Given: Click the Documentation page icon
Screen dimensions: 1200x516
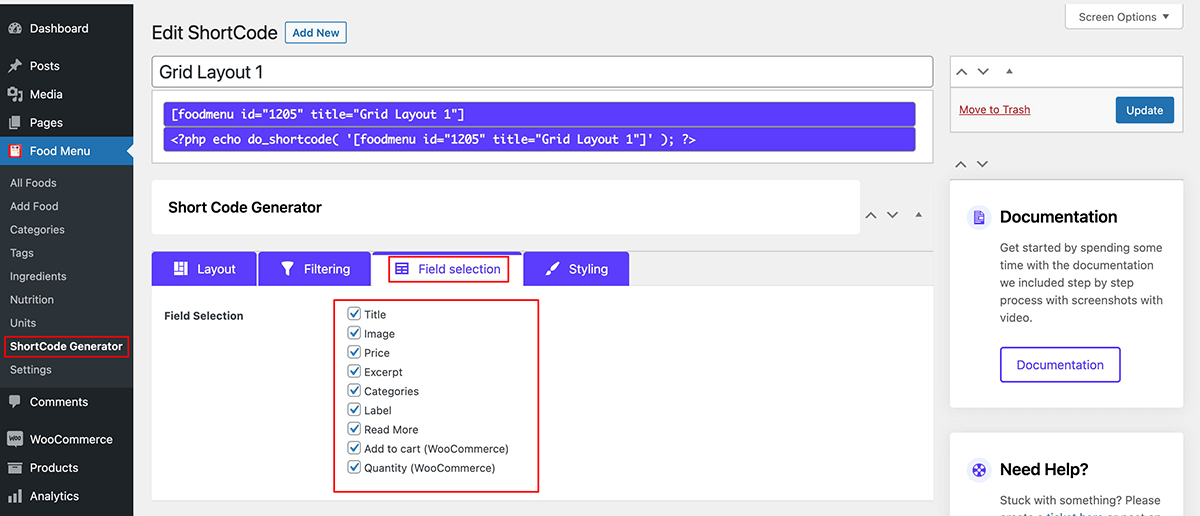Looking at the screenshot, I should point(980,217).
